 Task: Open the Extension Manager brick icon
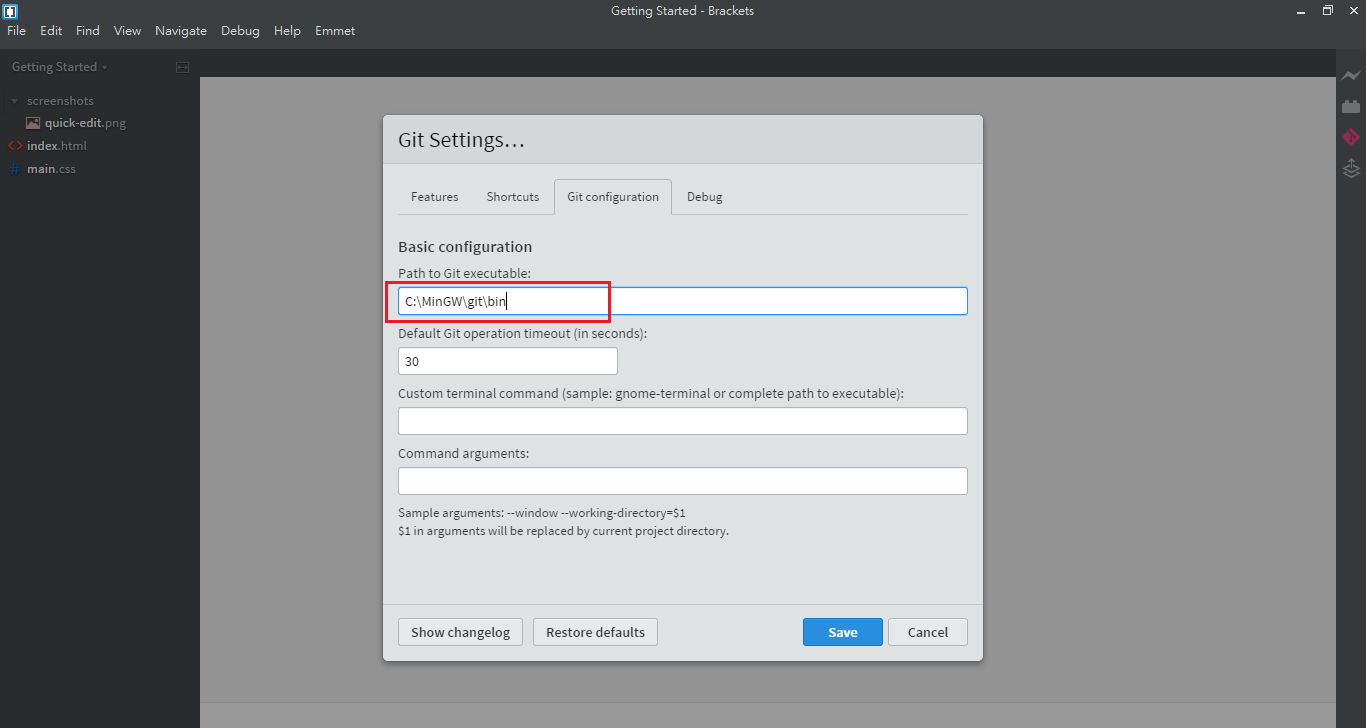[1351, 106]
